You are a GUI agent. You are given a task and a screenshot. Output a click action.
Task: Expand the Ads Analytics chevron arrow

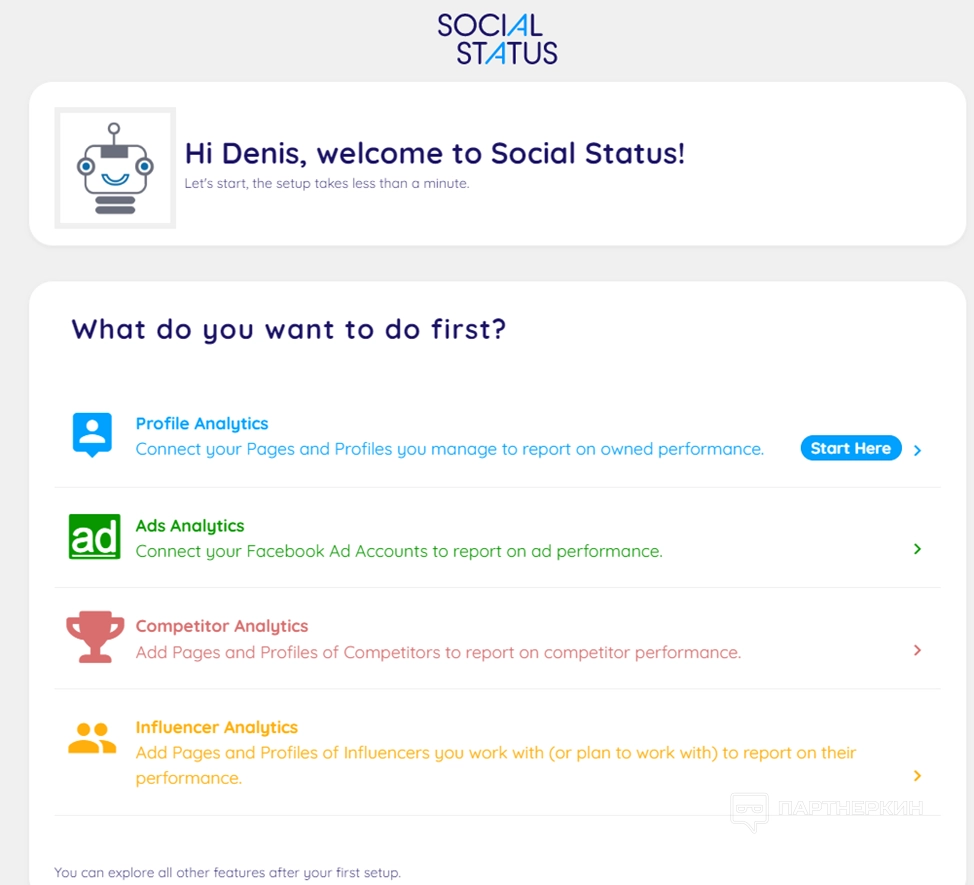(x=917, y=549)
